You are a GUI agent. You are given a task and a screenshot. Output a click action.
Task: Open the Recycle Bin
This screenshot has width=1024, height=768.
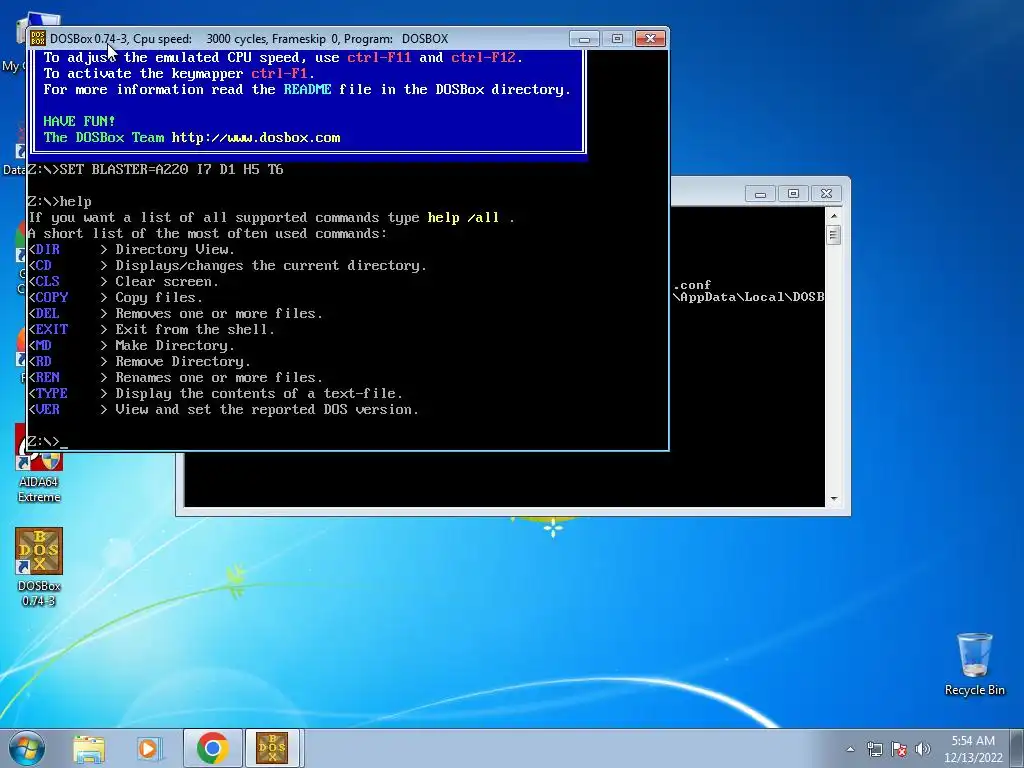[x=974, y=664]
